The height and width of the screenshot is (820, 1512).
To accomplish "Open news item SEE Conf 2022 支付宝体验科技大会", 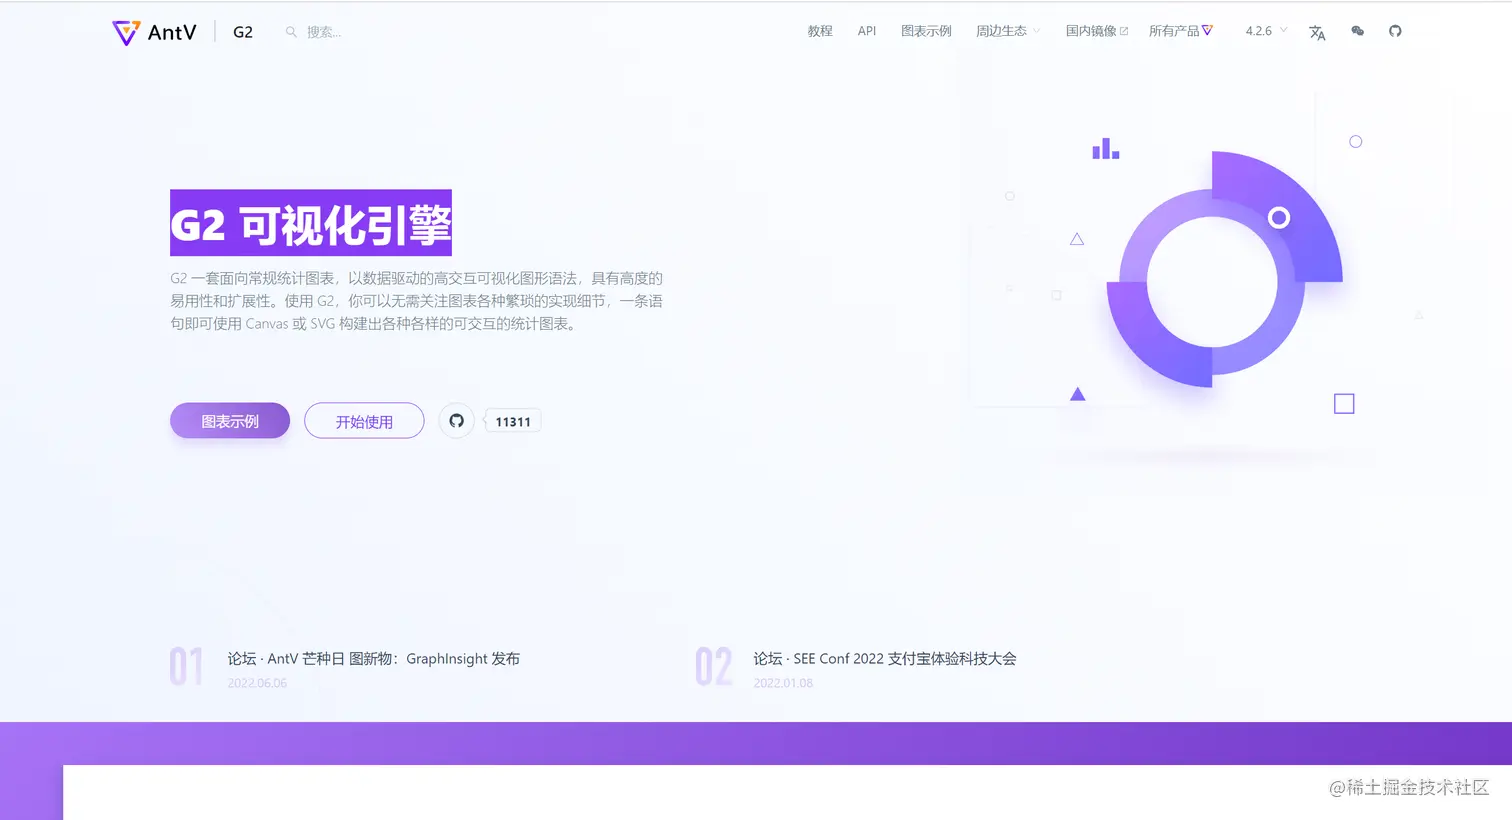I will click(x=885, y=659).
